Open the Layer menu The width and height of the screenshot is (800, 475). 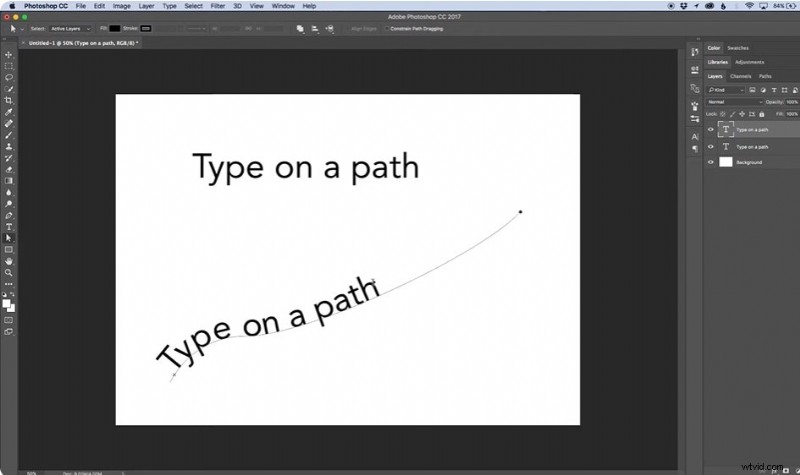pos(146,6)
